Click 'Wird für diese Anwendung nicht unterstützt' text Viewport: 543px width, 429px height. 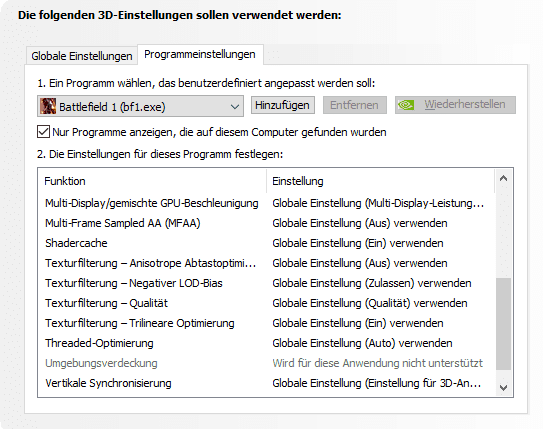(x=377, y=363)
